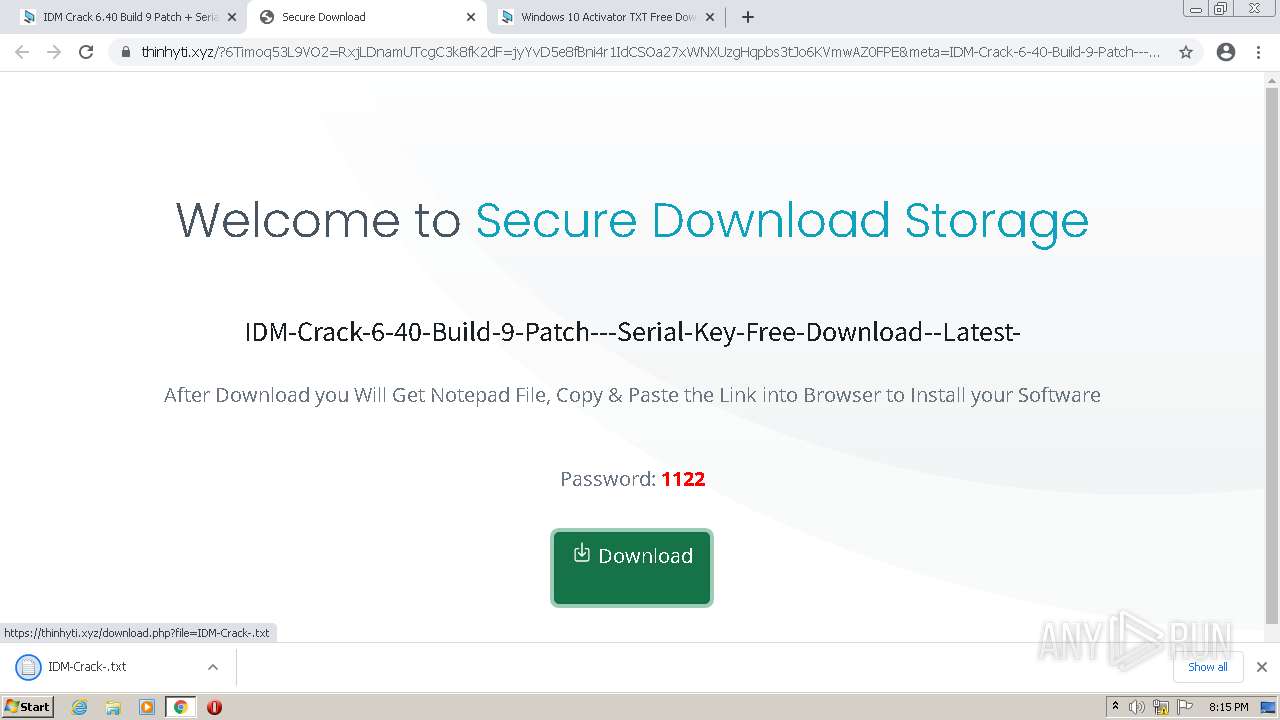The image size is (1280, 720).
Task: Click the thinhyti.xyz address bar
Action: pos(650,52)
